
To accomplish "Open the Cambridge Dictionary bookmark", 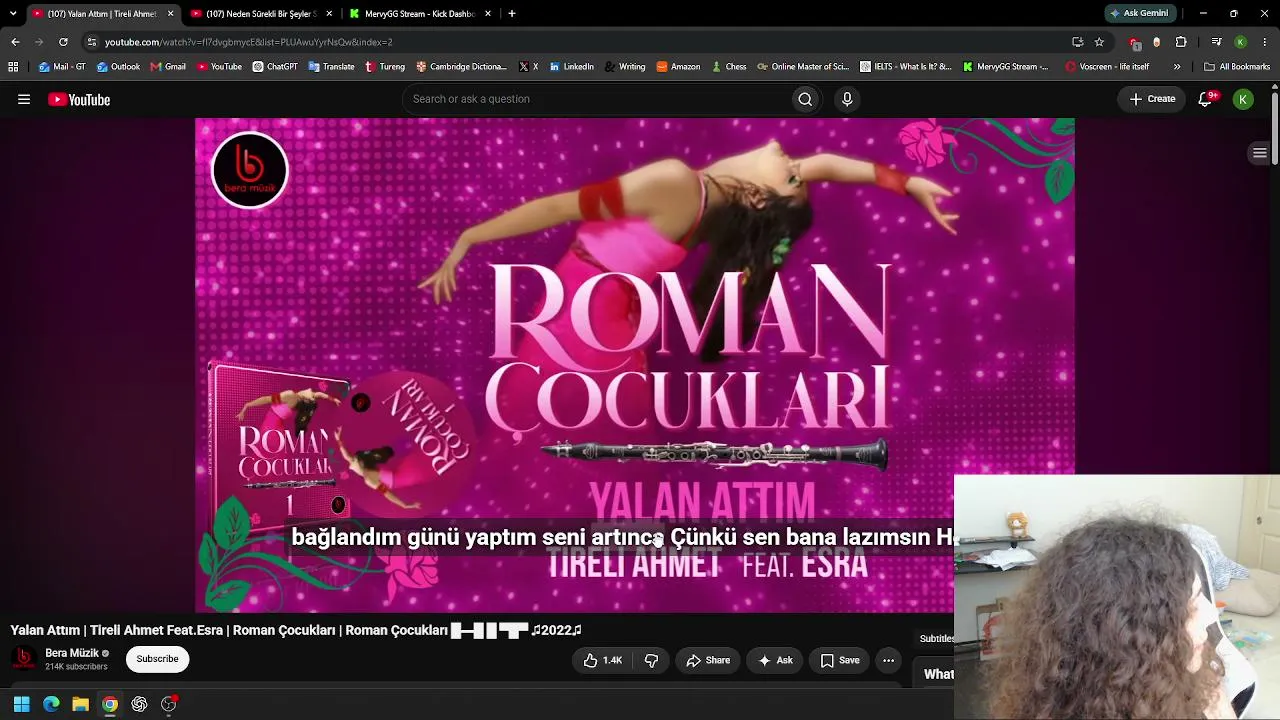I will click(x=462, y=67).
